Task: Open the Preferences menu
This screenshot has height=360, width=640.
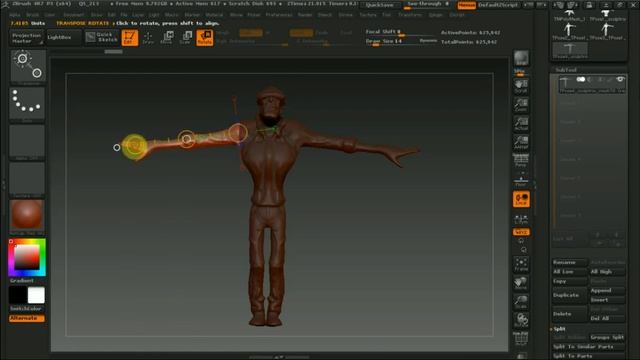Action: 279,15
